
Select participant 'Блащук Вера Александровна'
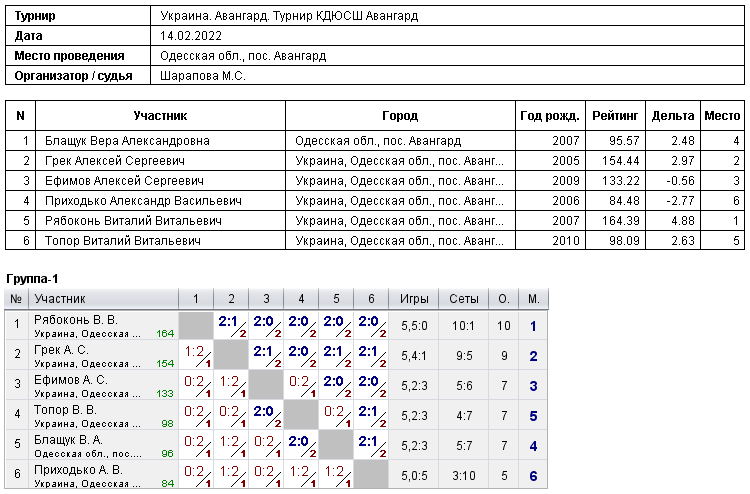pos(127,141)
